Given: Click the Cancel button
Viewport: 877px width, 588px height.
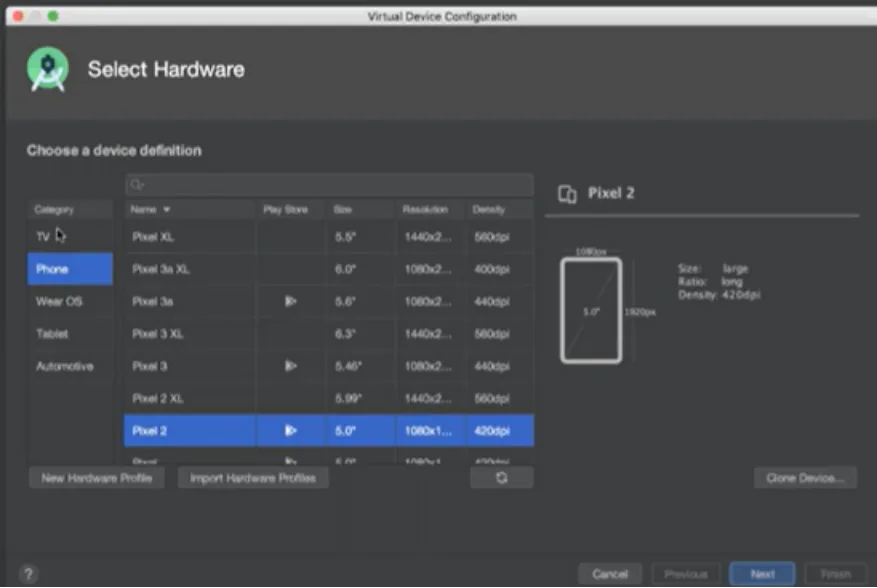Looking at the screenshot, I should [x=610, y=574].
